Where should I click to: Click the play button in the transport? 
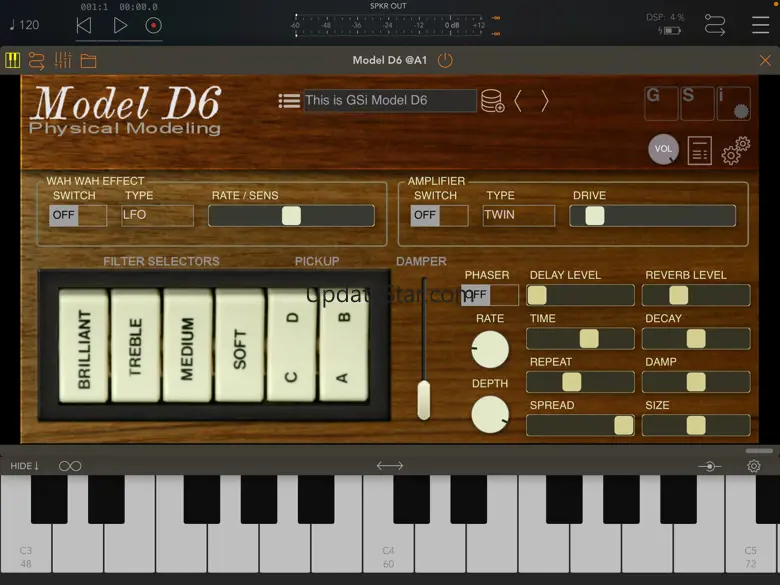[120, 25]
